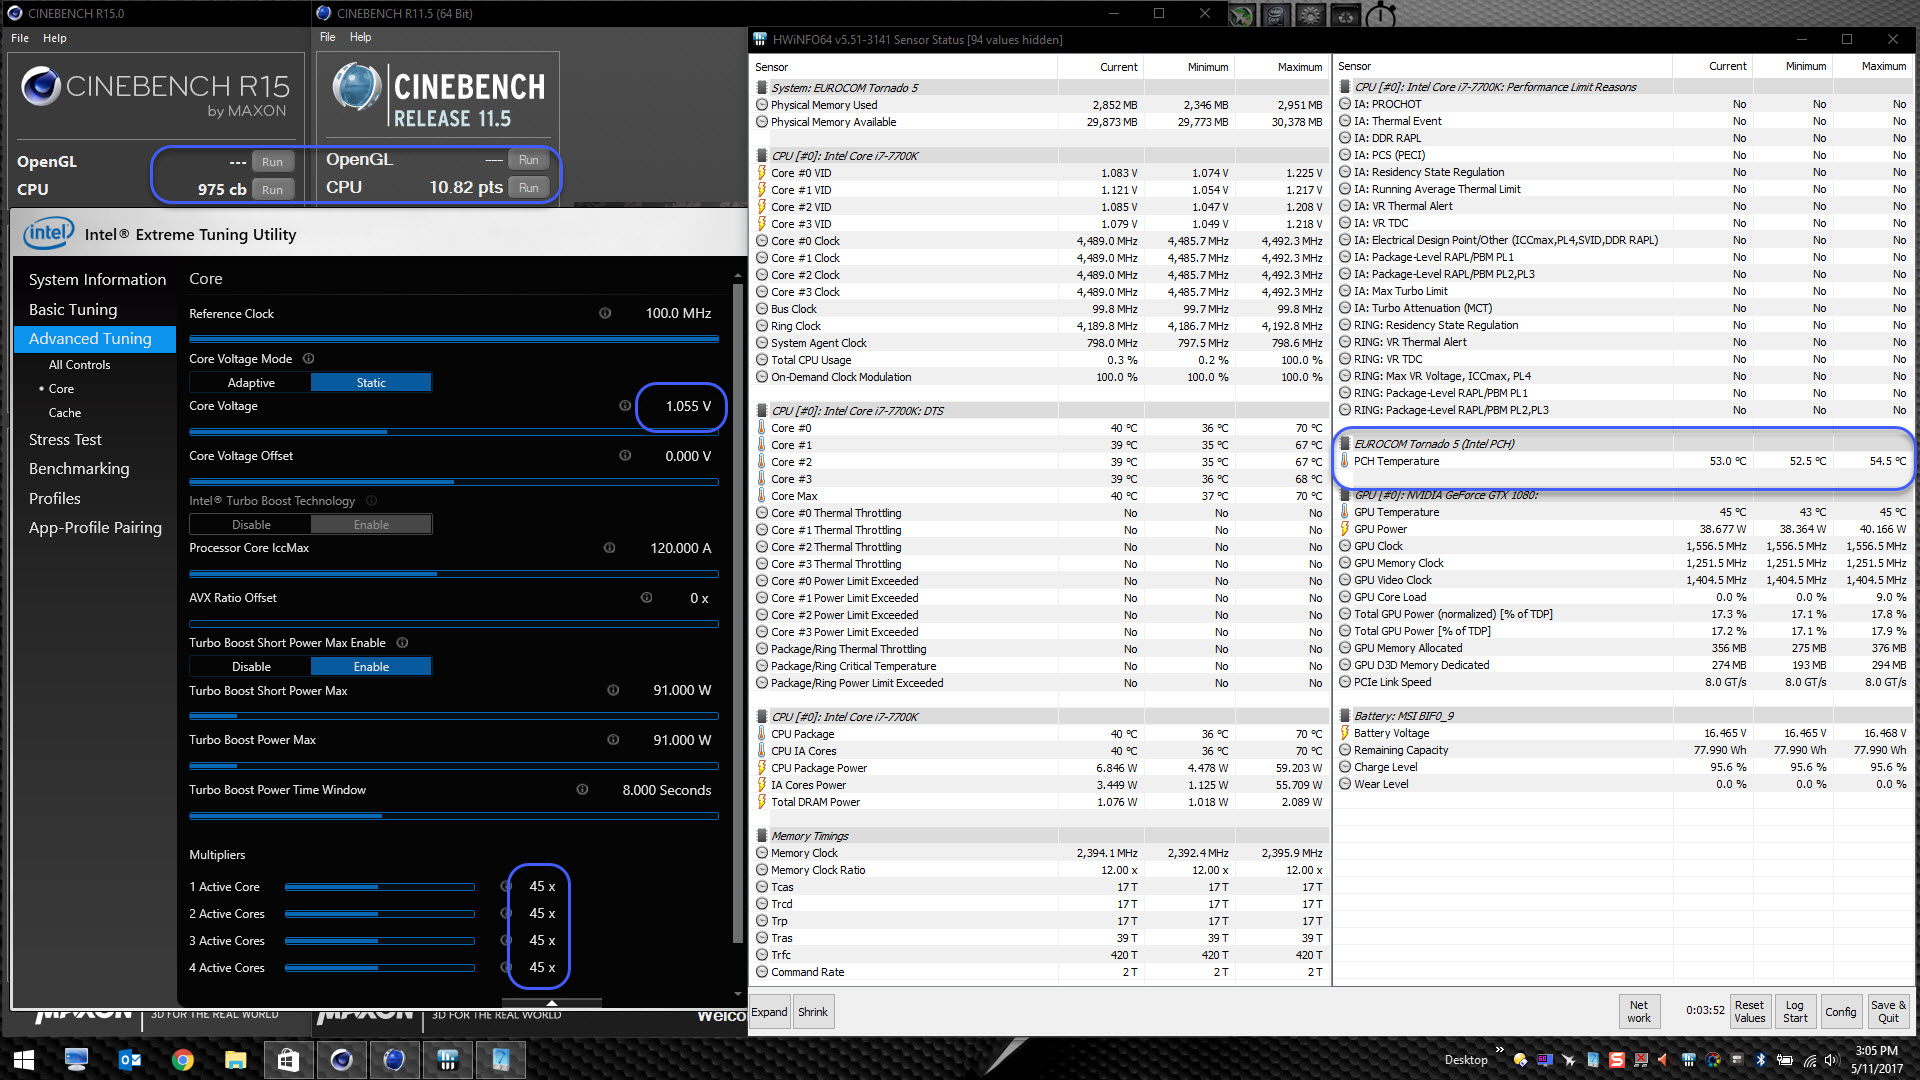Image resolution: width=1920 pixels, height=1080 pixels.
Task: Click the info icon next to Reference Clock
Action: 605,313
